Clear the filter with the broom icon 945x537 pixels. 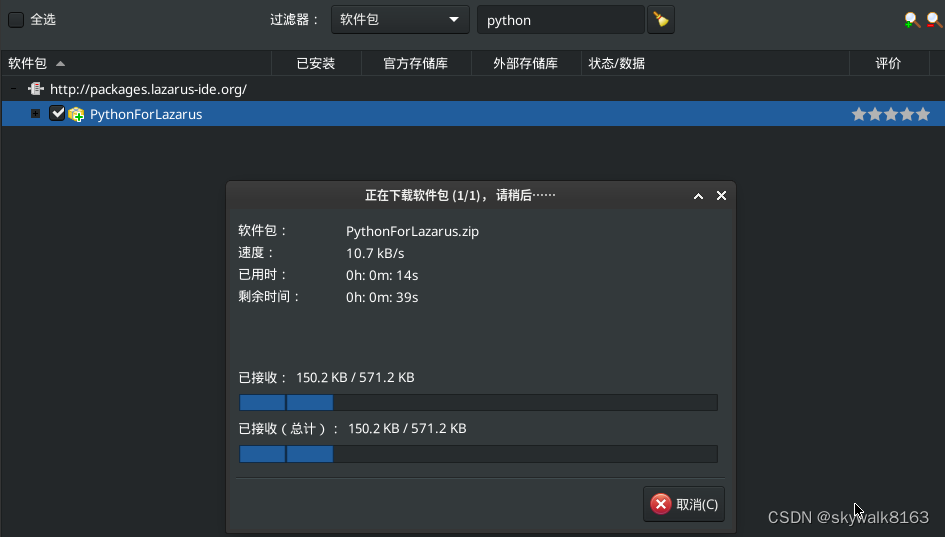tap(661, 20)
